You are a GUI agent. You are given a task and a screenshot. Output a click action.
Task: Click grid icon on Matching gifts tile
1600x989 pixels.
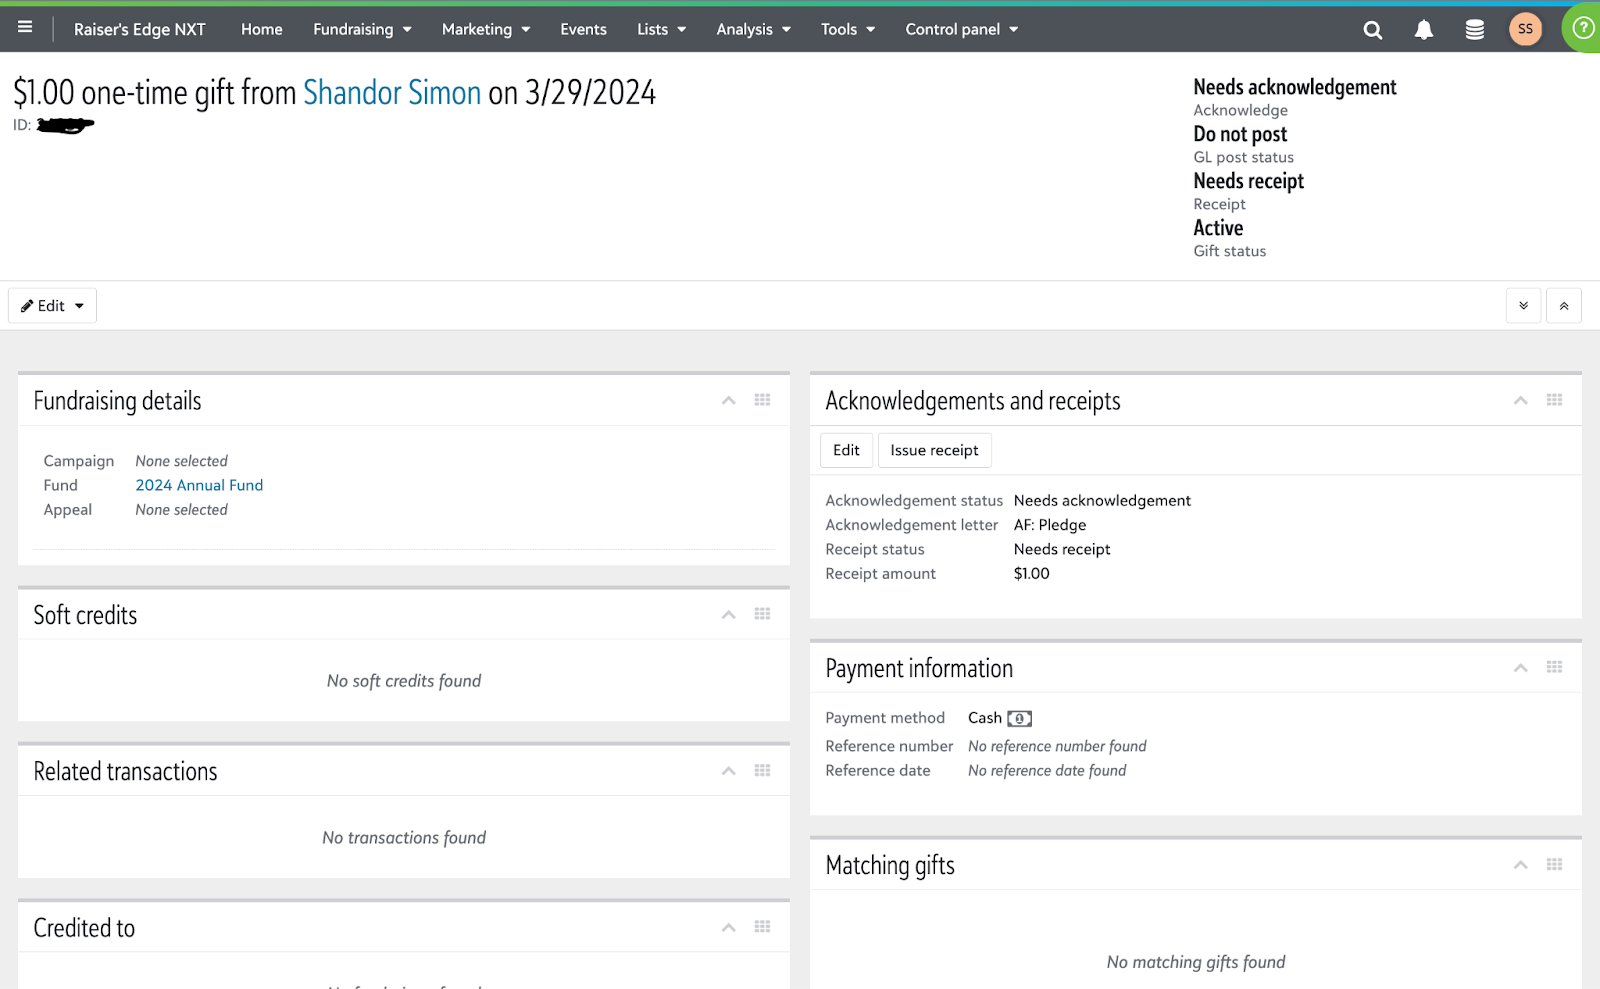coord(1554,864)
